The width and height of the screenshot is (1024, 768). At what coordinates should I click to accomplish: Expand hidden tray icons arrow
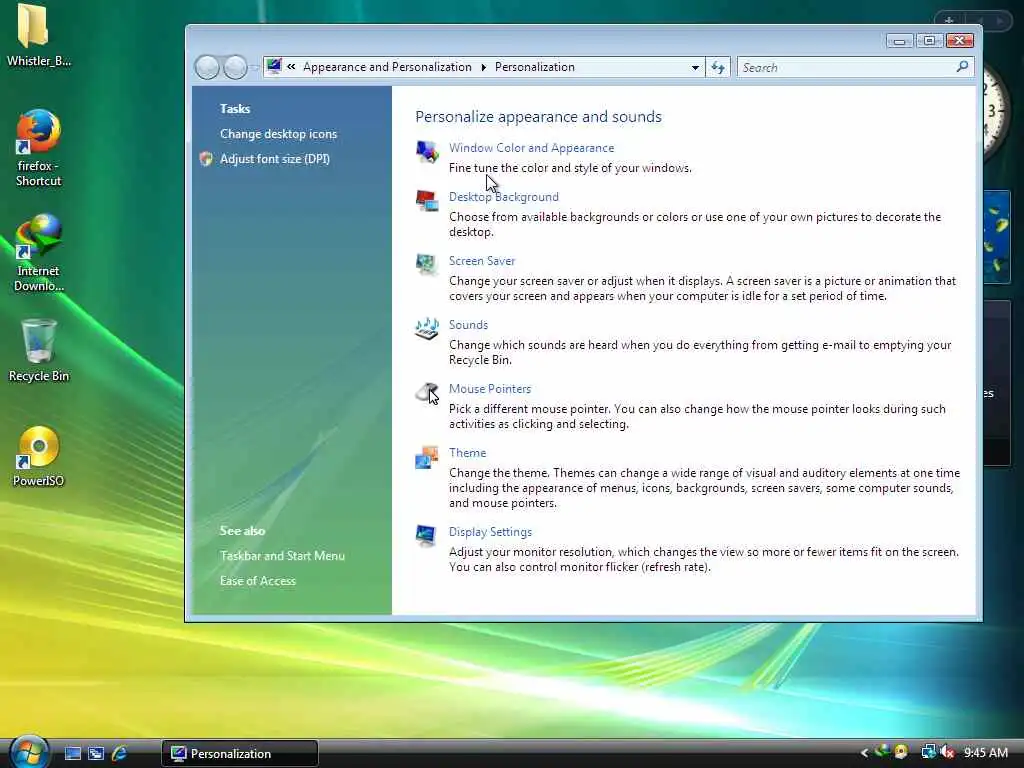(865, 753)
